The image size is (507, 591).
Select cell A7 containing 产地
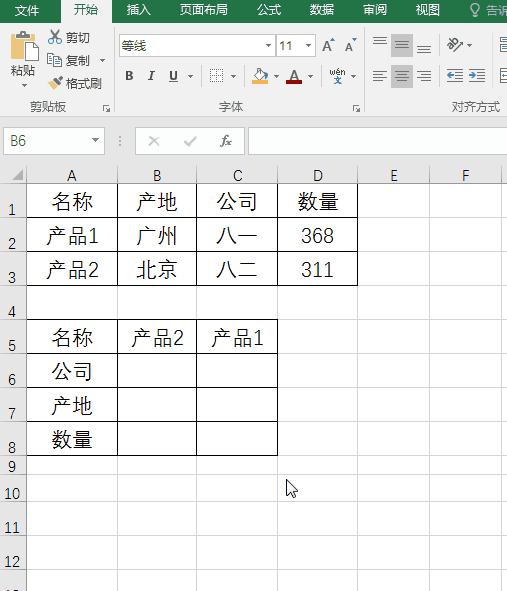pos(72,405)
